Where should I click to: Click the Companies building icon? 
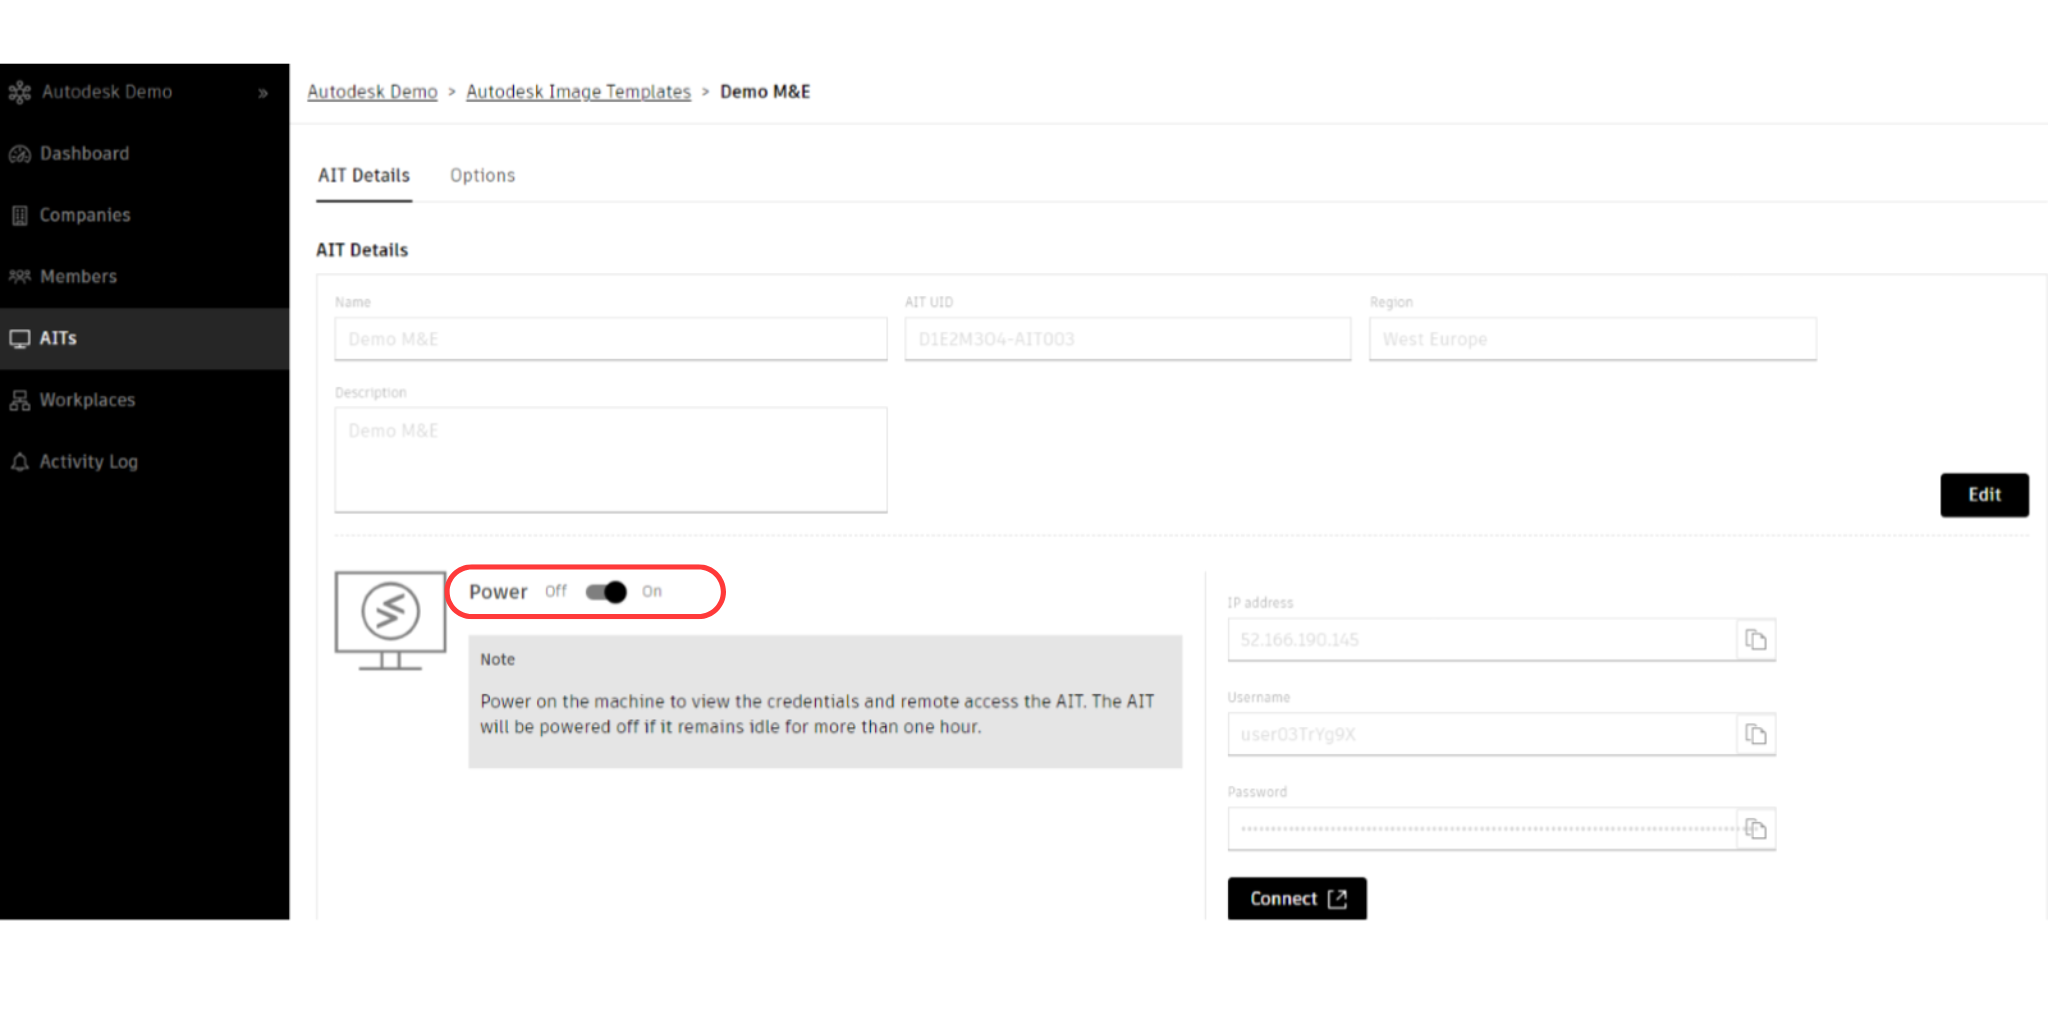[19, 215]
